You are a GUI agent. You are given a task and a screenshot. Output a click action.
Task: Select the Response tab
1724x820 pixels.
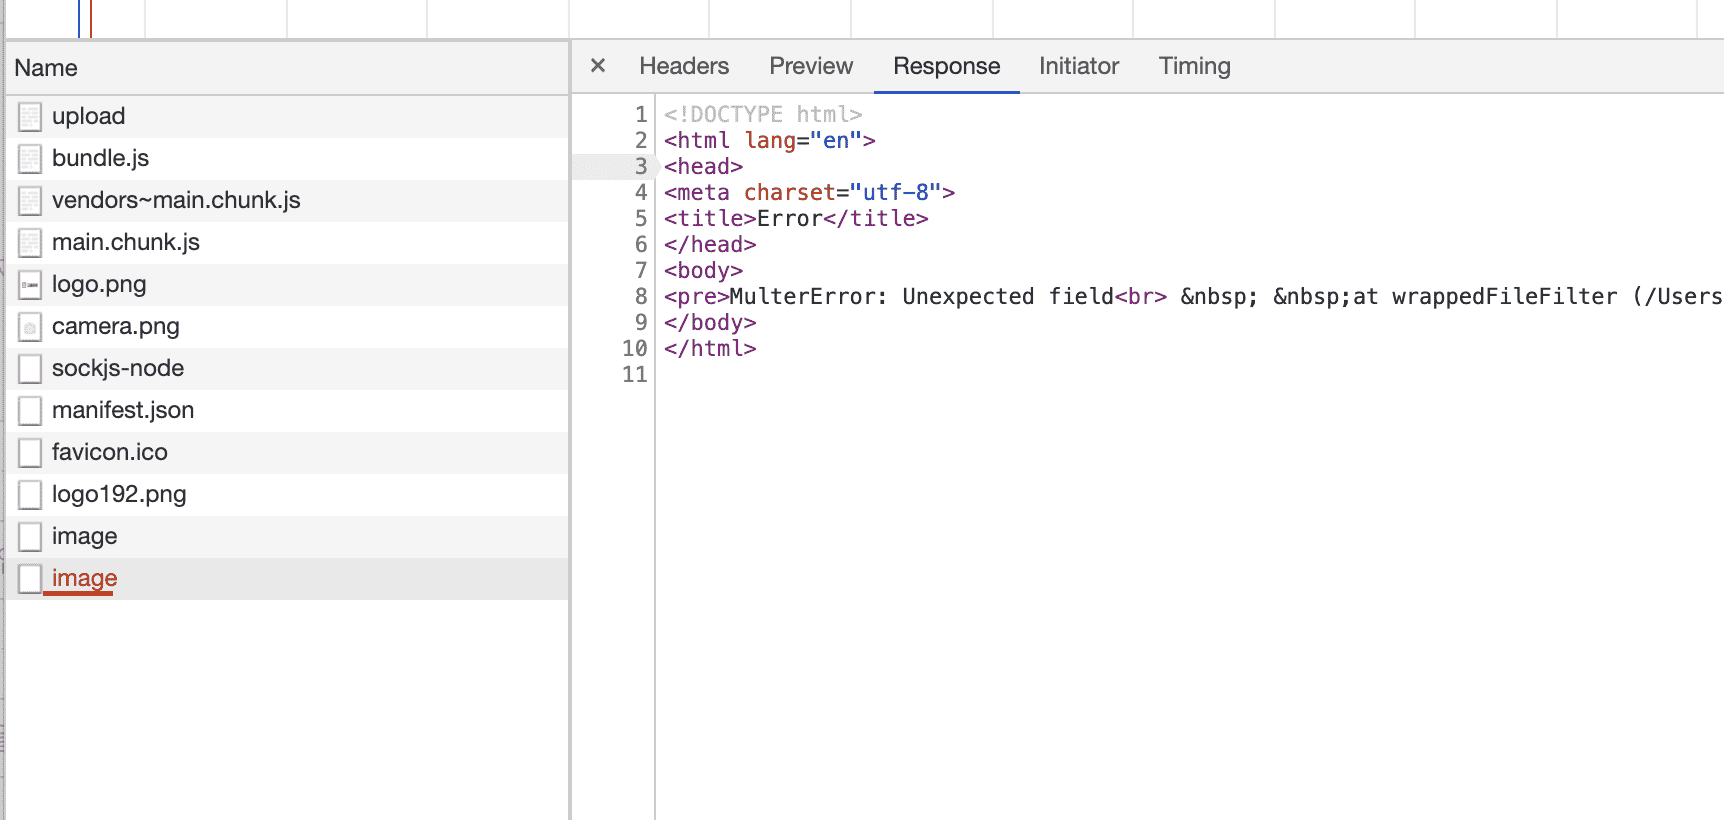946,66
